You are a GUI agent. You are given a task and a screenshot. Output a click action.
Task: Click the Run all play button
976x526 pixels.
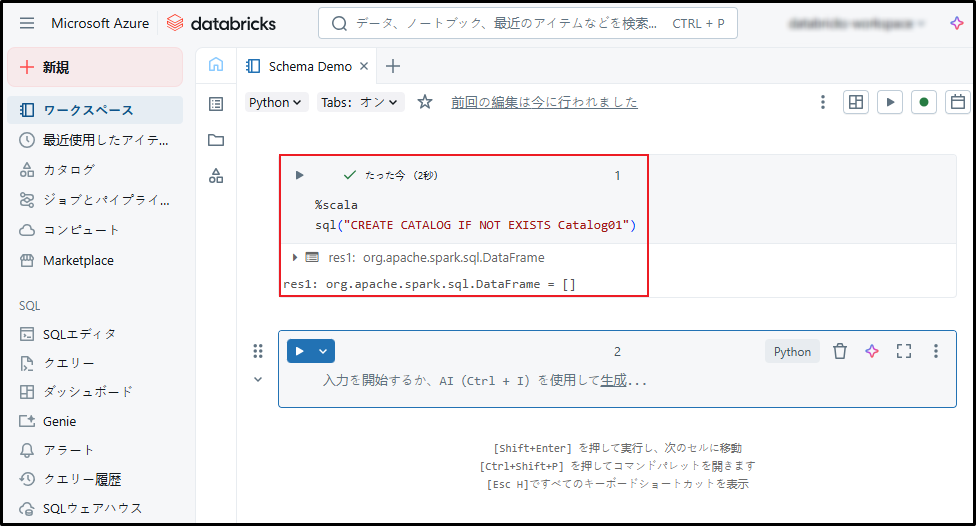pyautogui.click(x=889, y=102)
